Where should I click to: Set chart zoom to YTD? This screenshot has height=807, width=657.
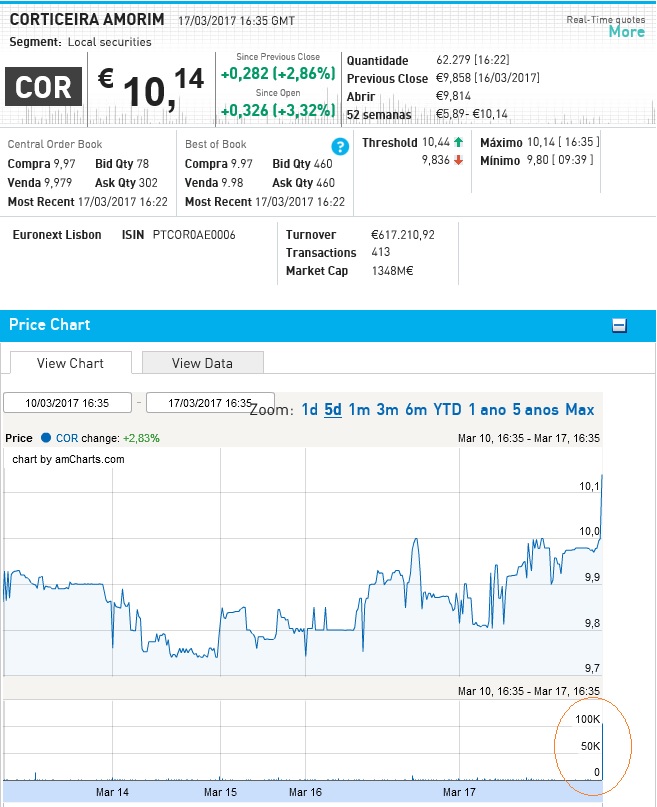coord(447,410)
